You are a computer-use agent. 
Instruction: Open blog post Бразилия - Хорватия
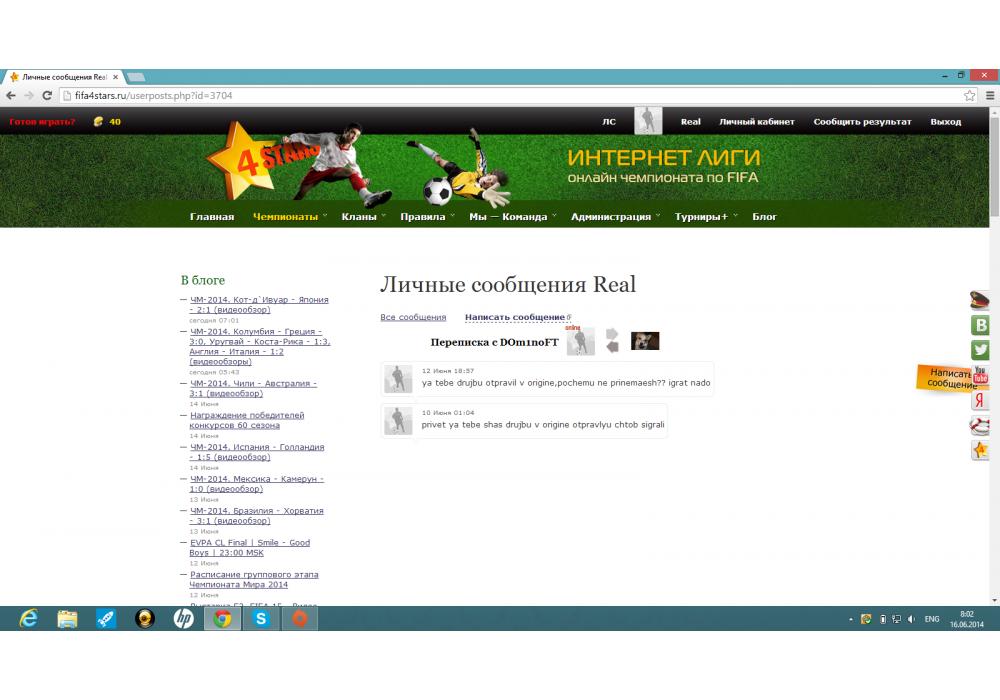(256, 516)
